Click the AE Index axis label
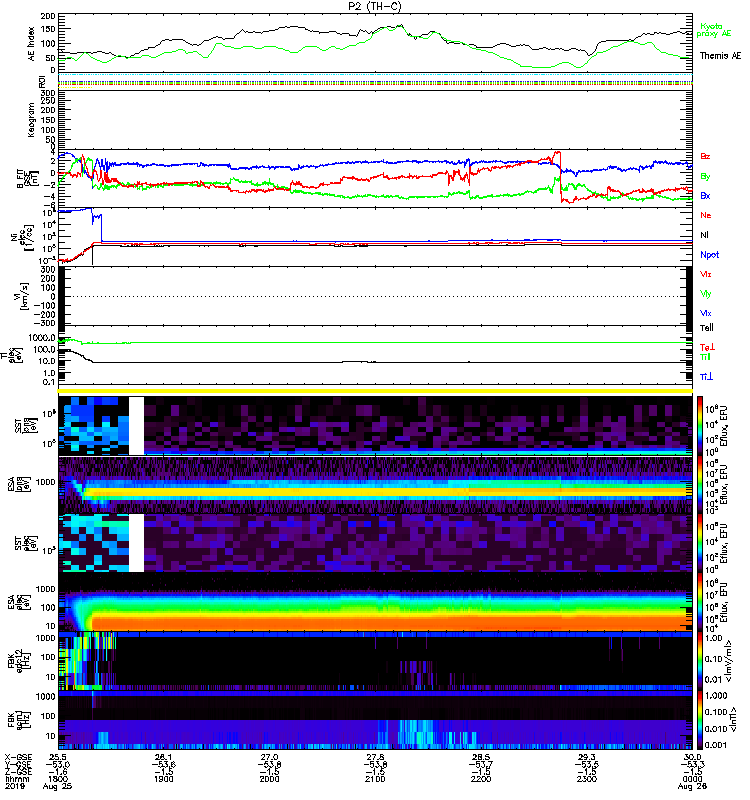Image resolution: width=750 pixels, height=800 pixels. tap(32, 44)
